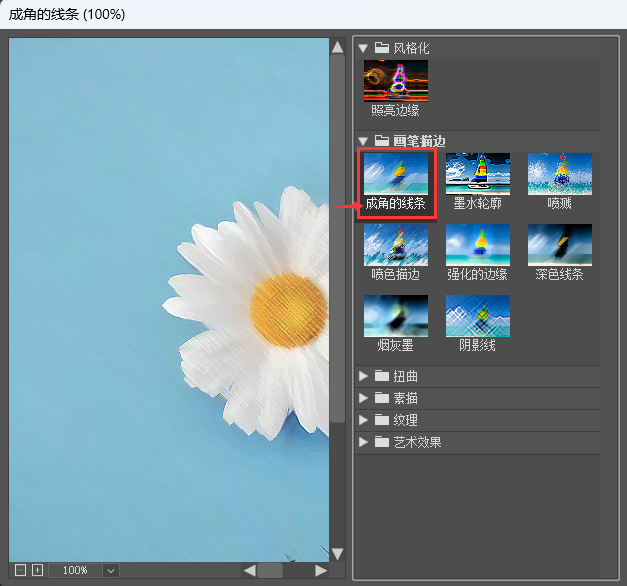Collapse the 风格化 filter category
The image size is (627, 586).
point(364,48)
